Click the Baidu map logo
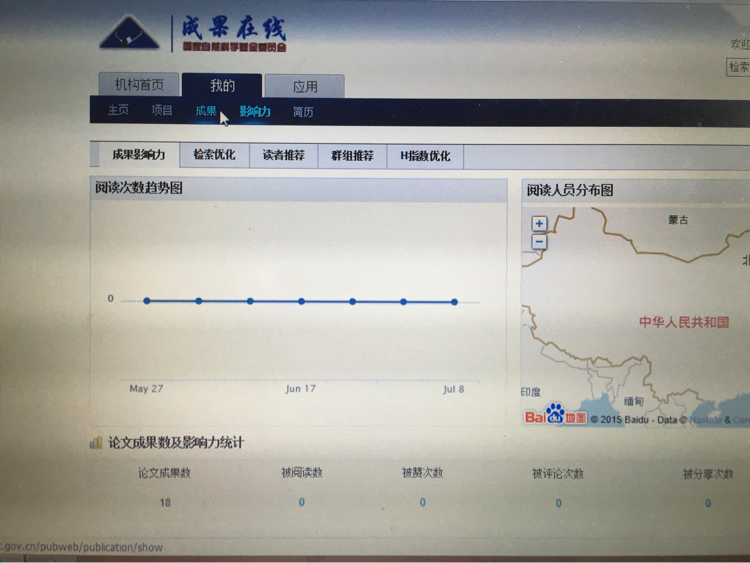 pyautogui.click(x=555, y=415)
